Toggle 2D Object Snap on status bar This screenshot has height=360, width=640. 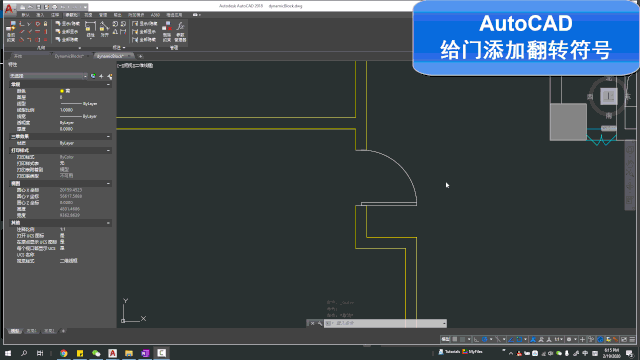[x=519, y=339]
